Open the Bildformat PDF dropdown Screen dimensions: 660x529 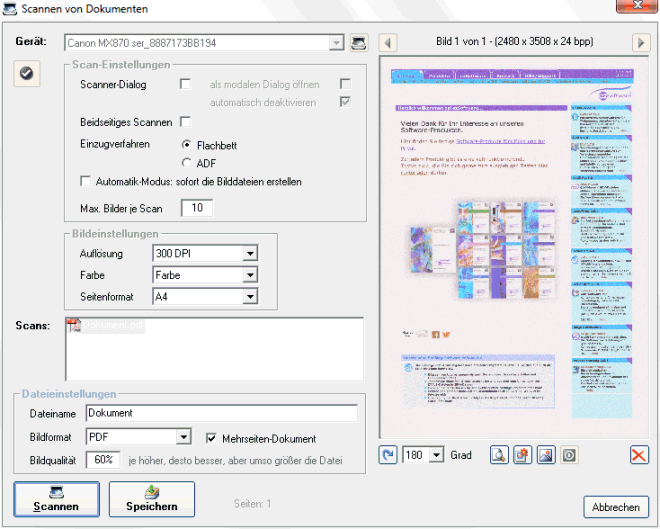tap(183, 438)
